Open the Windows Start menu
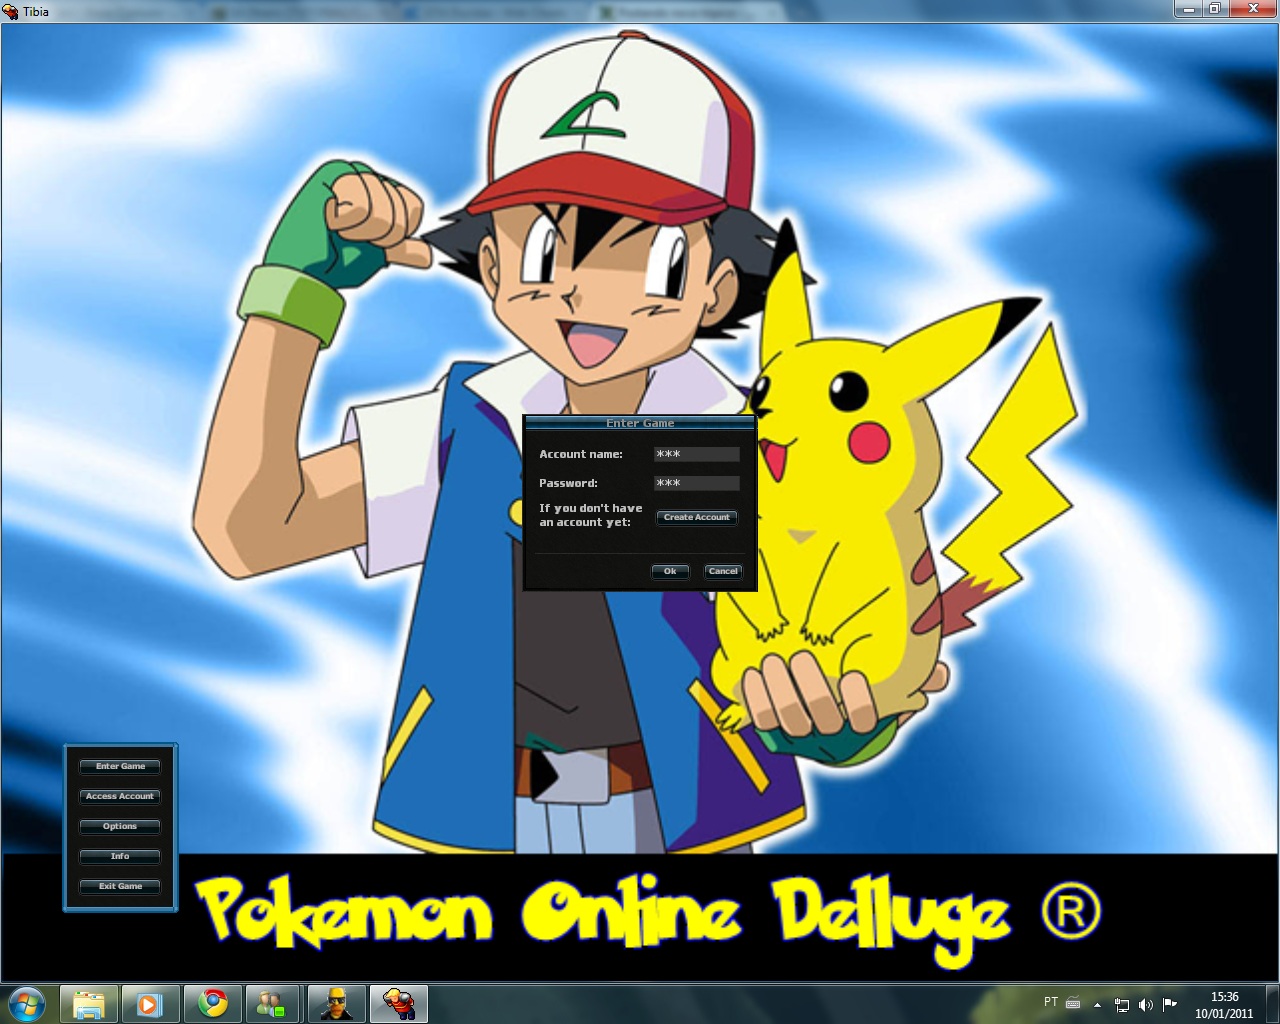The width and height of the screenshot is (1280, 1024). pos(27,1003)
